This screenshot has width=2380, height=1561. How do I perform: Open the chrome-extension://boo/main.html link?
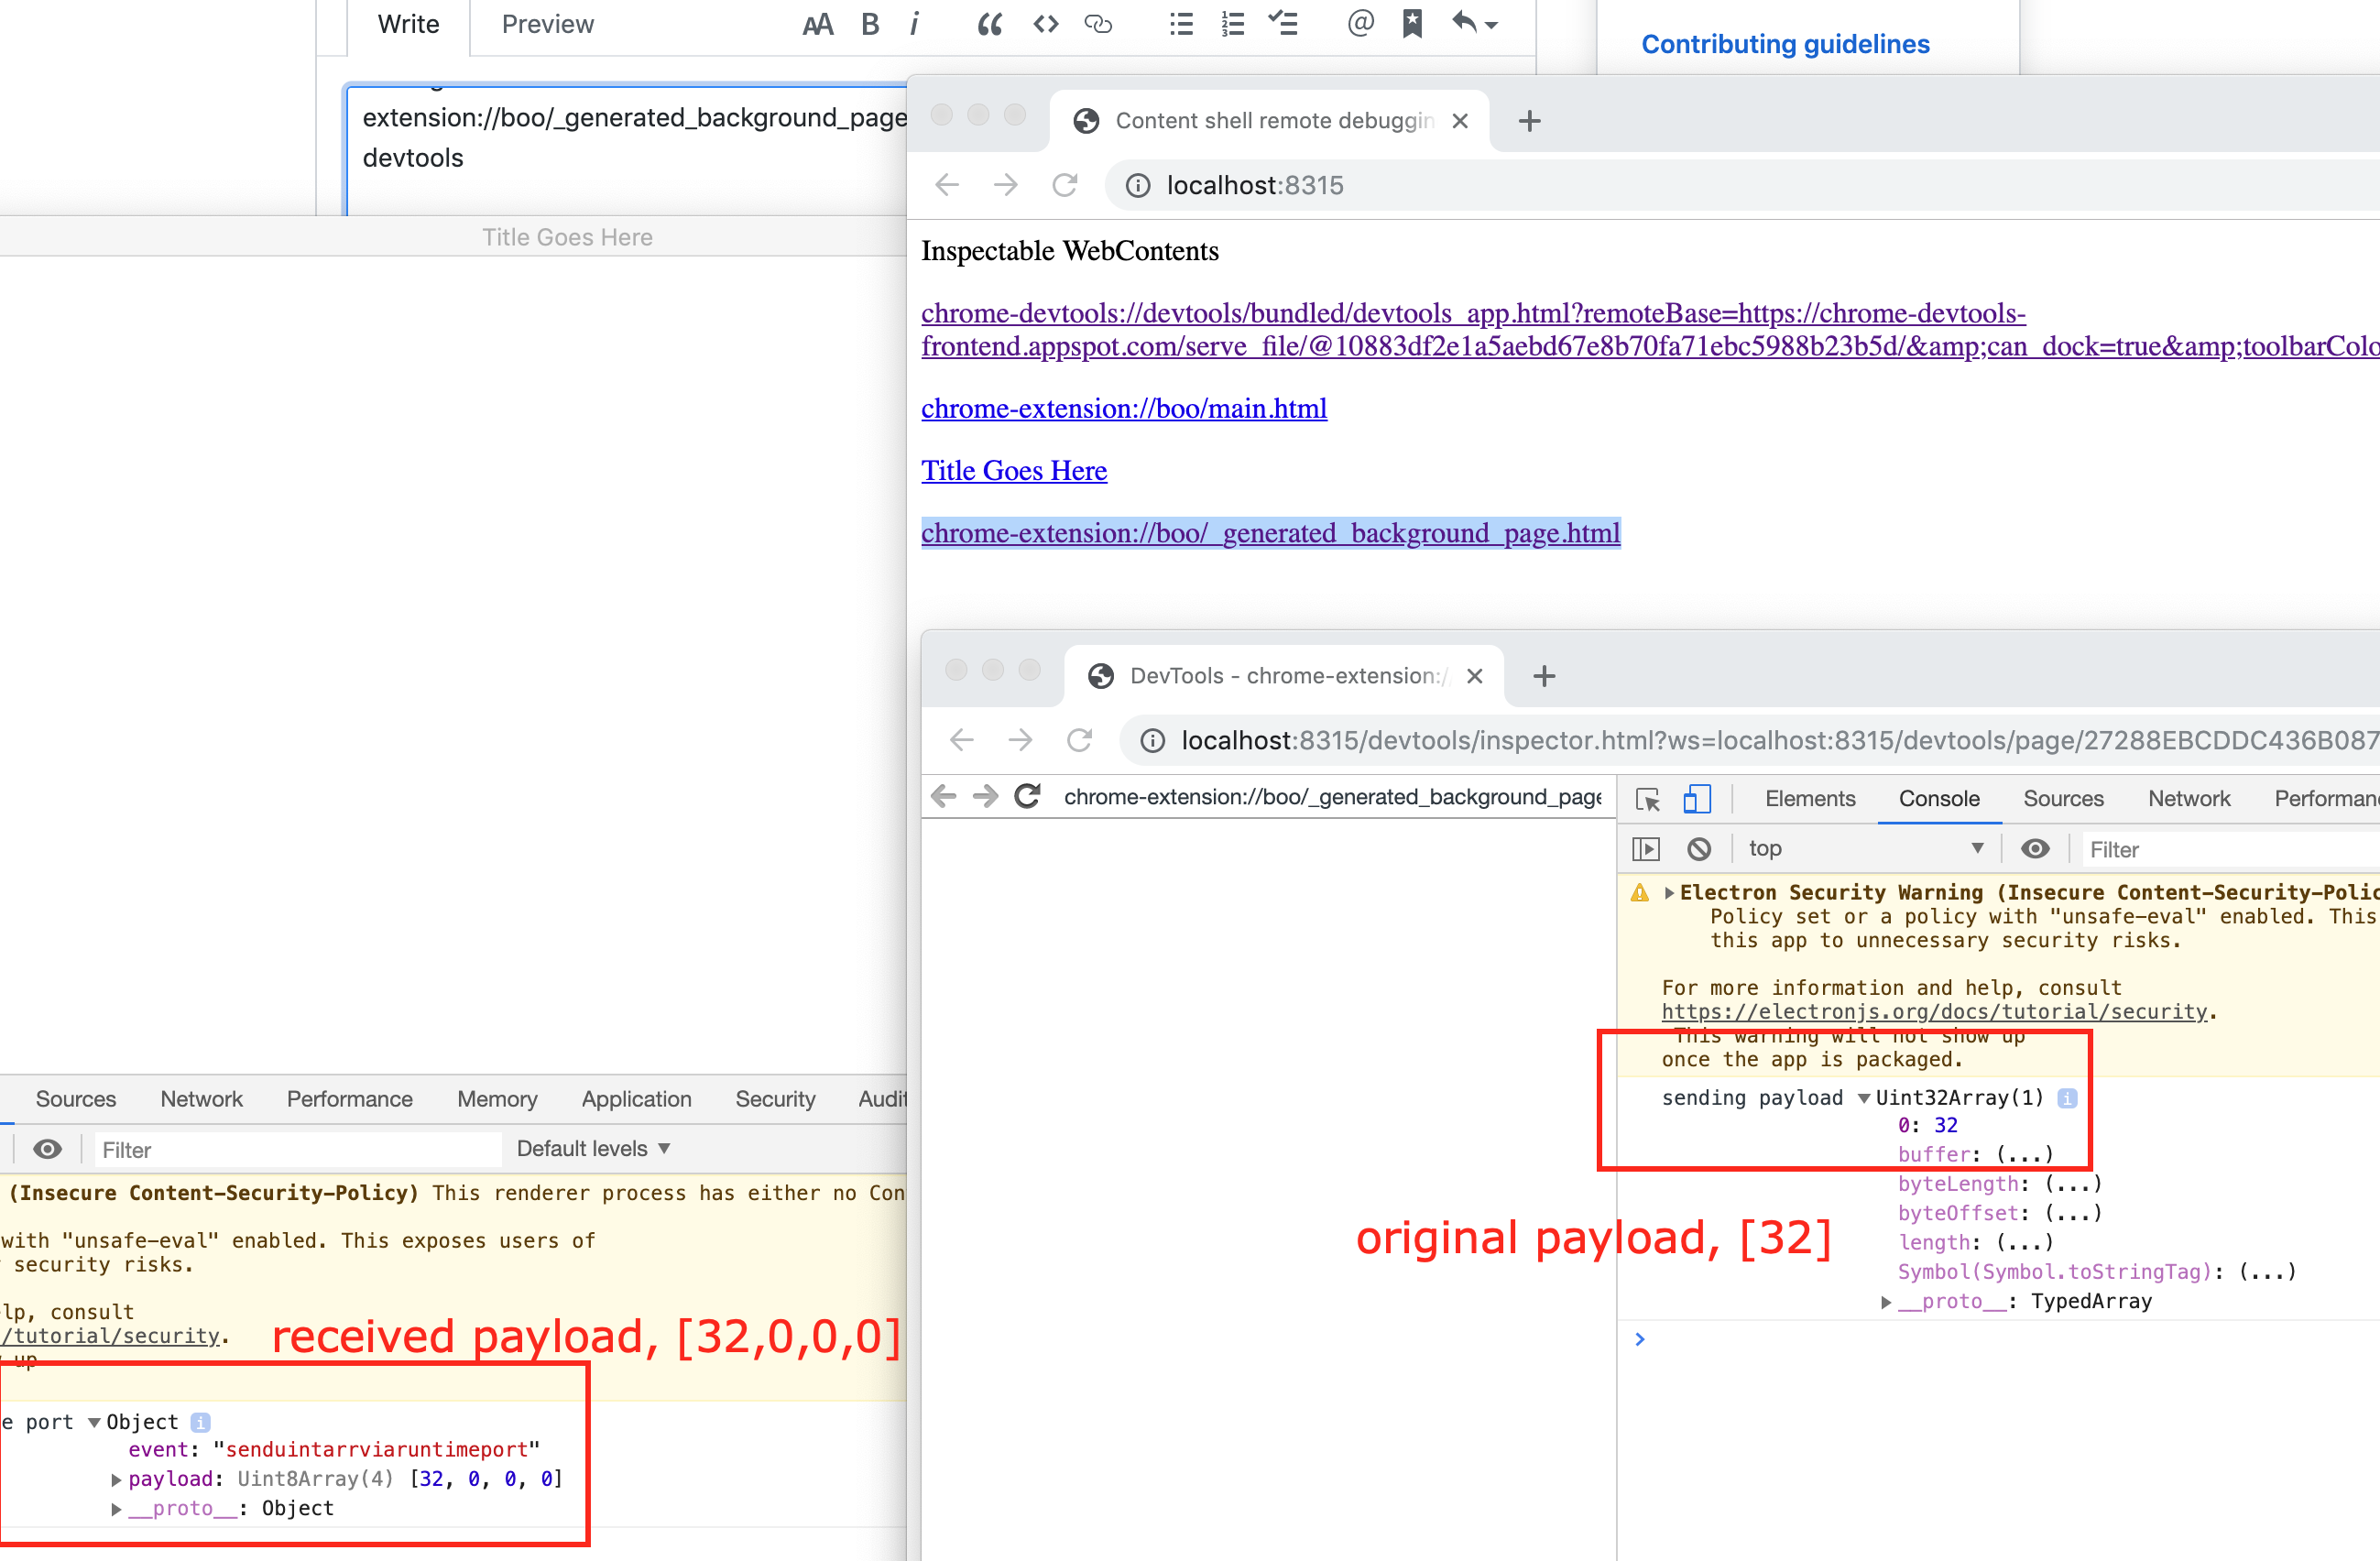click(1124, 408)
